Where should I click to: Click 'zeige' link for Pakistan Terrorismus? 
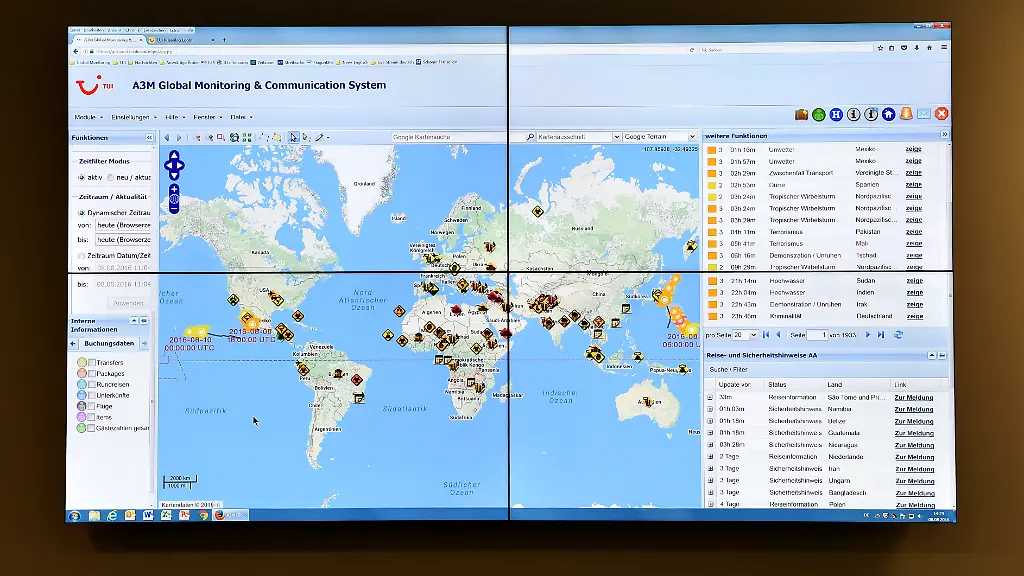[x=913, y=231]
